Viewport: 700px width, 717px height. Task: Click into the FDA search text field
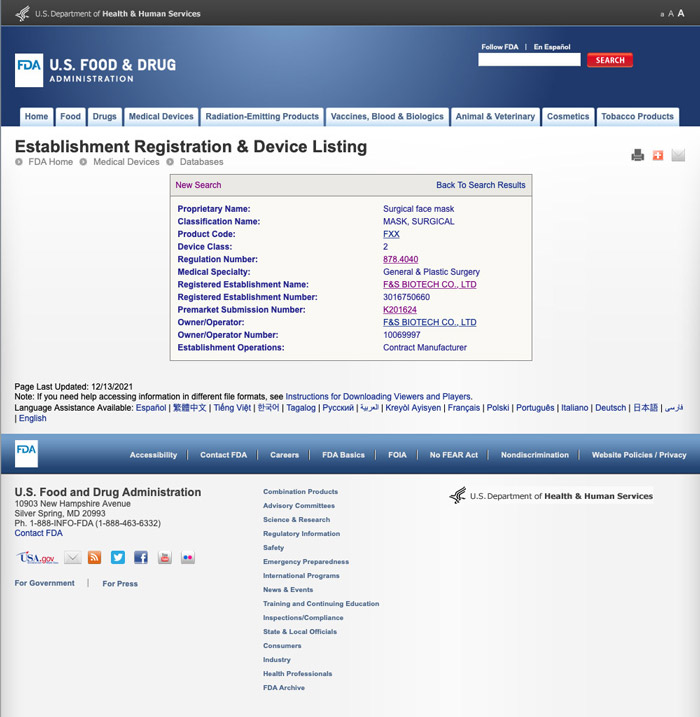pos(529,60)
